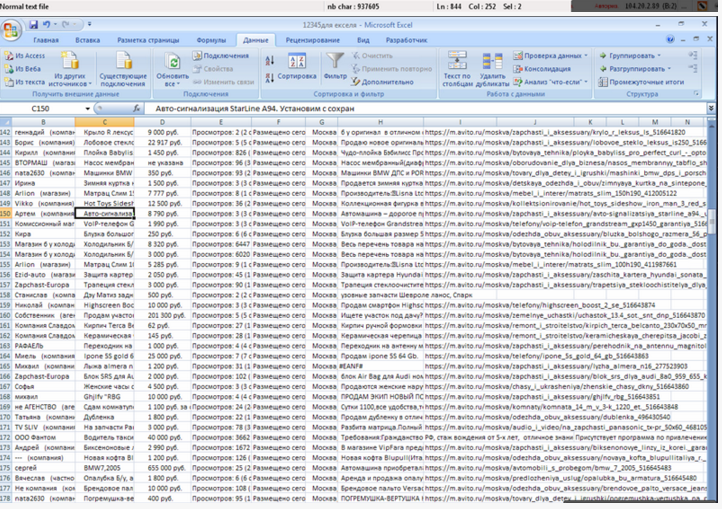This screenshot has width=722, height=509.
Task: Expand the Name Box dropdown arrow
Action: pos(87,108)
